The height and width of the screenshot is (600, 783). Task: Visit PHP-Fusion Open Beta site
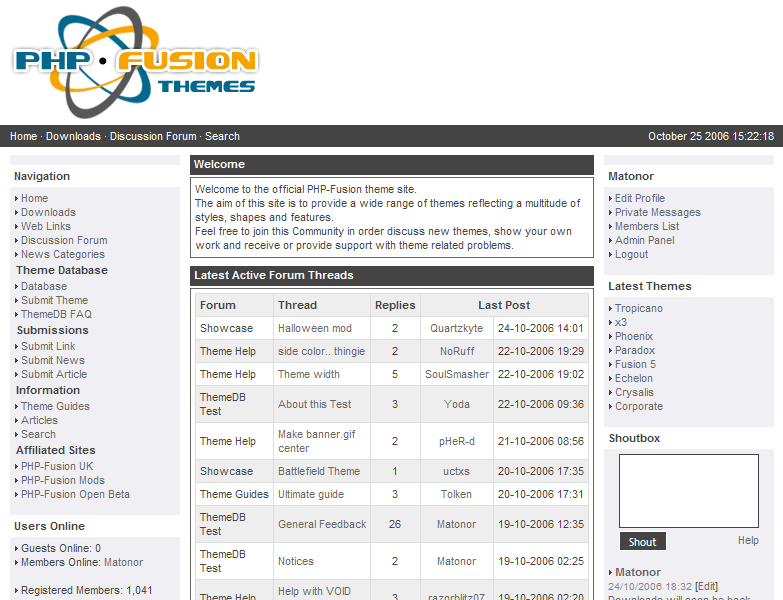(x=75, y=494)
